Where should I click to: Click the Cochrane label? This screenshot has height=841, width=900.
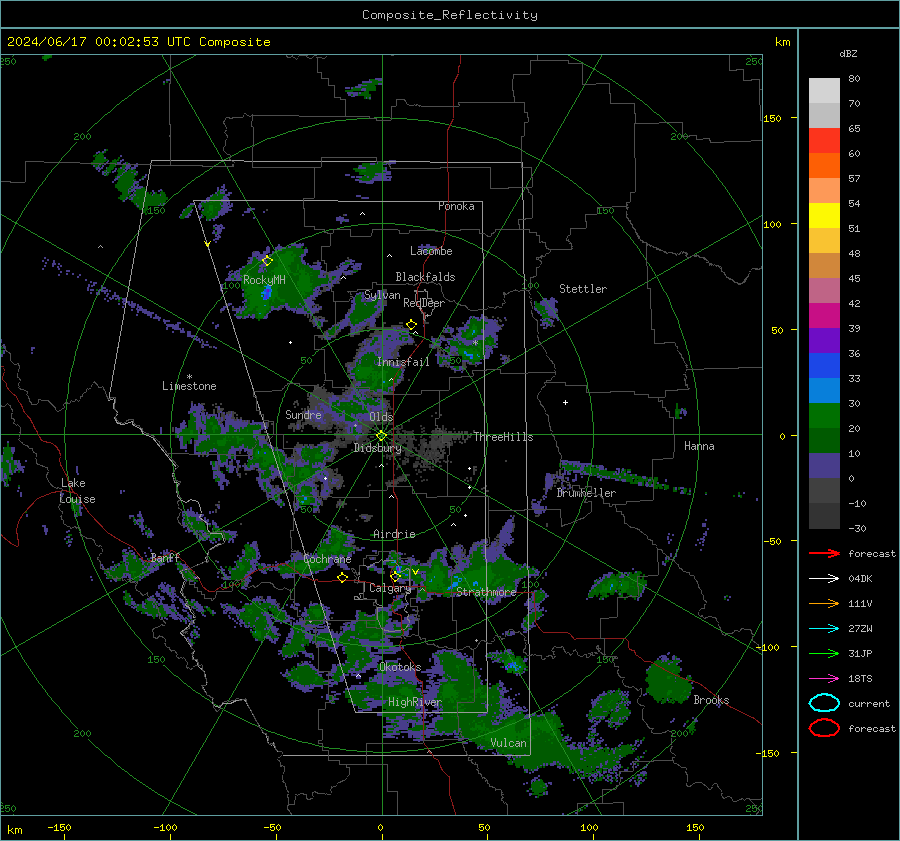click(x=327, y=559)
